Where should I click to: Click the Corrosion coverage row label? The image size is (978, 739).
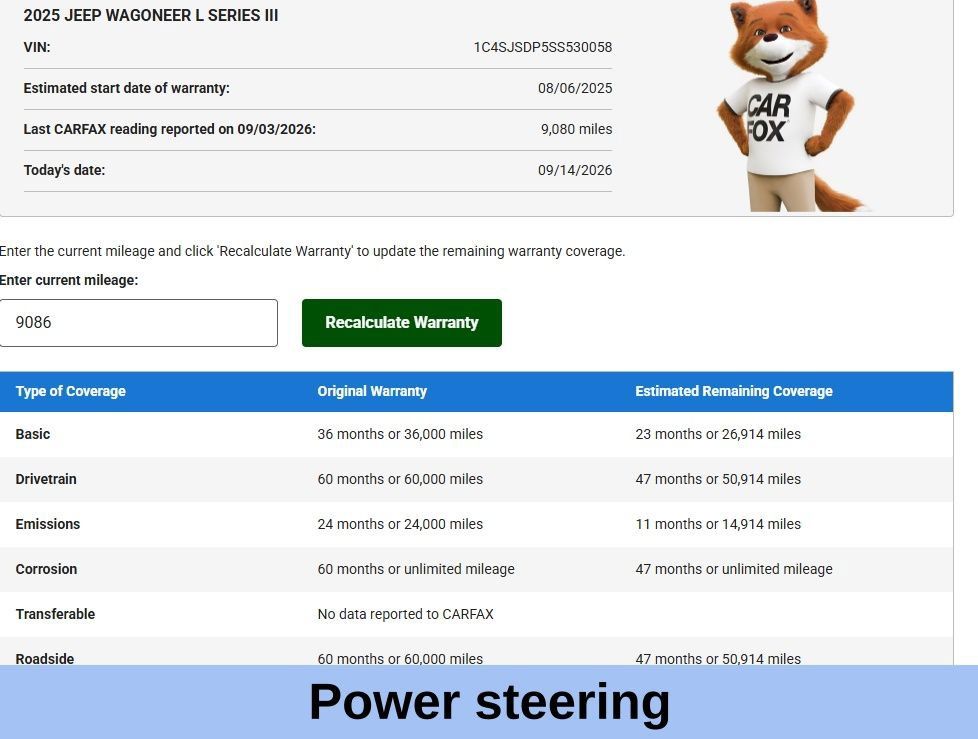coord(46,569)
